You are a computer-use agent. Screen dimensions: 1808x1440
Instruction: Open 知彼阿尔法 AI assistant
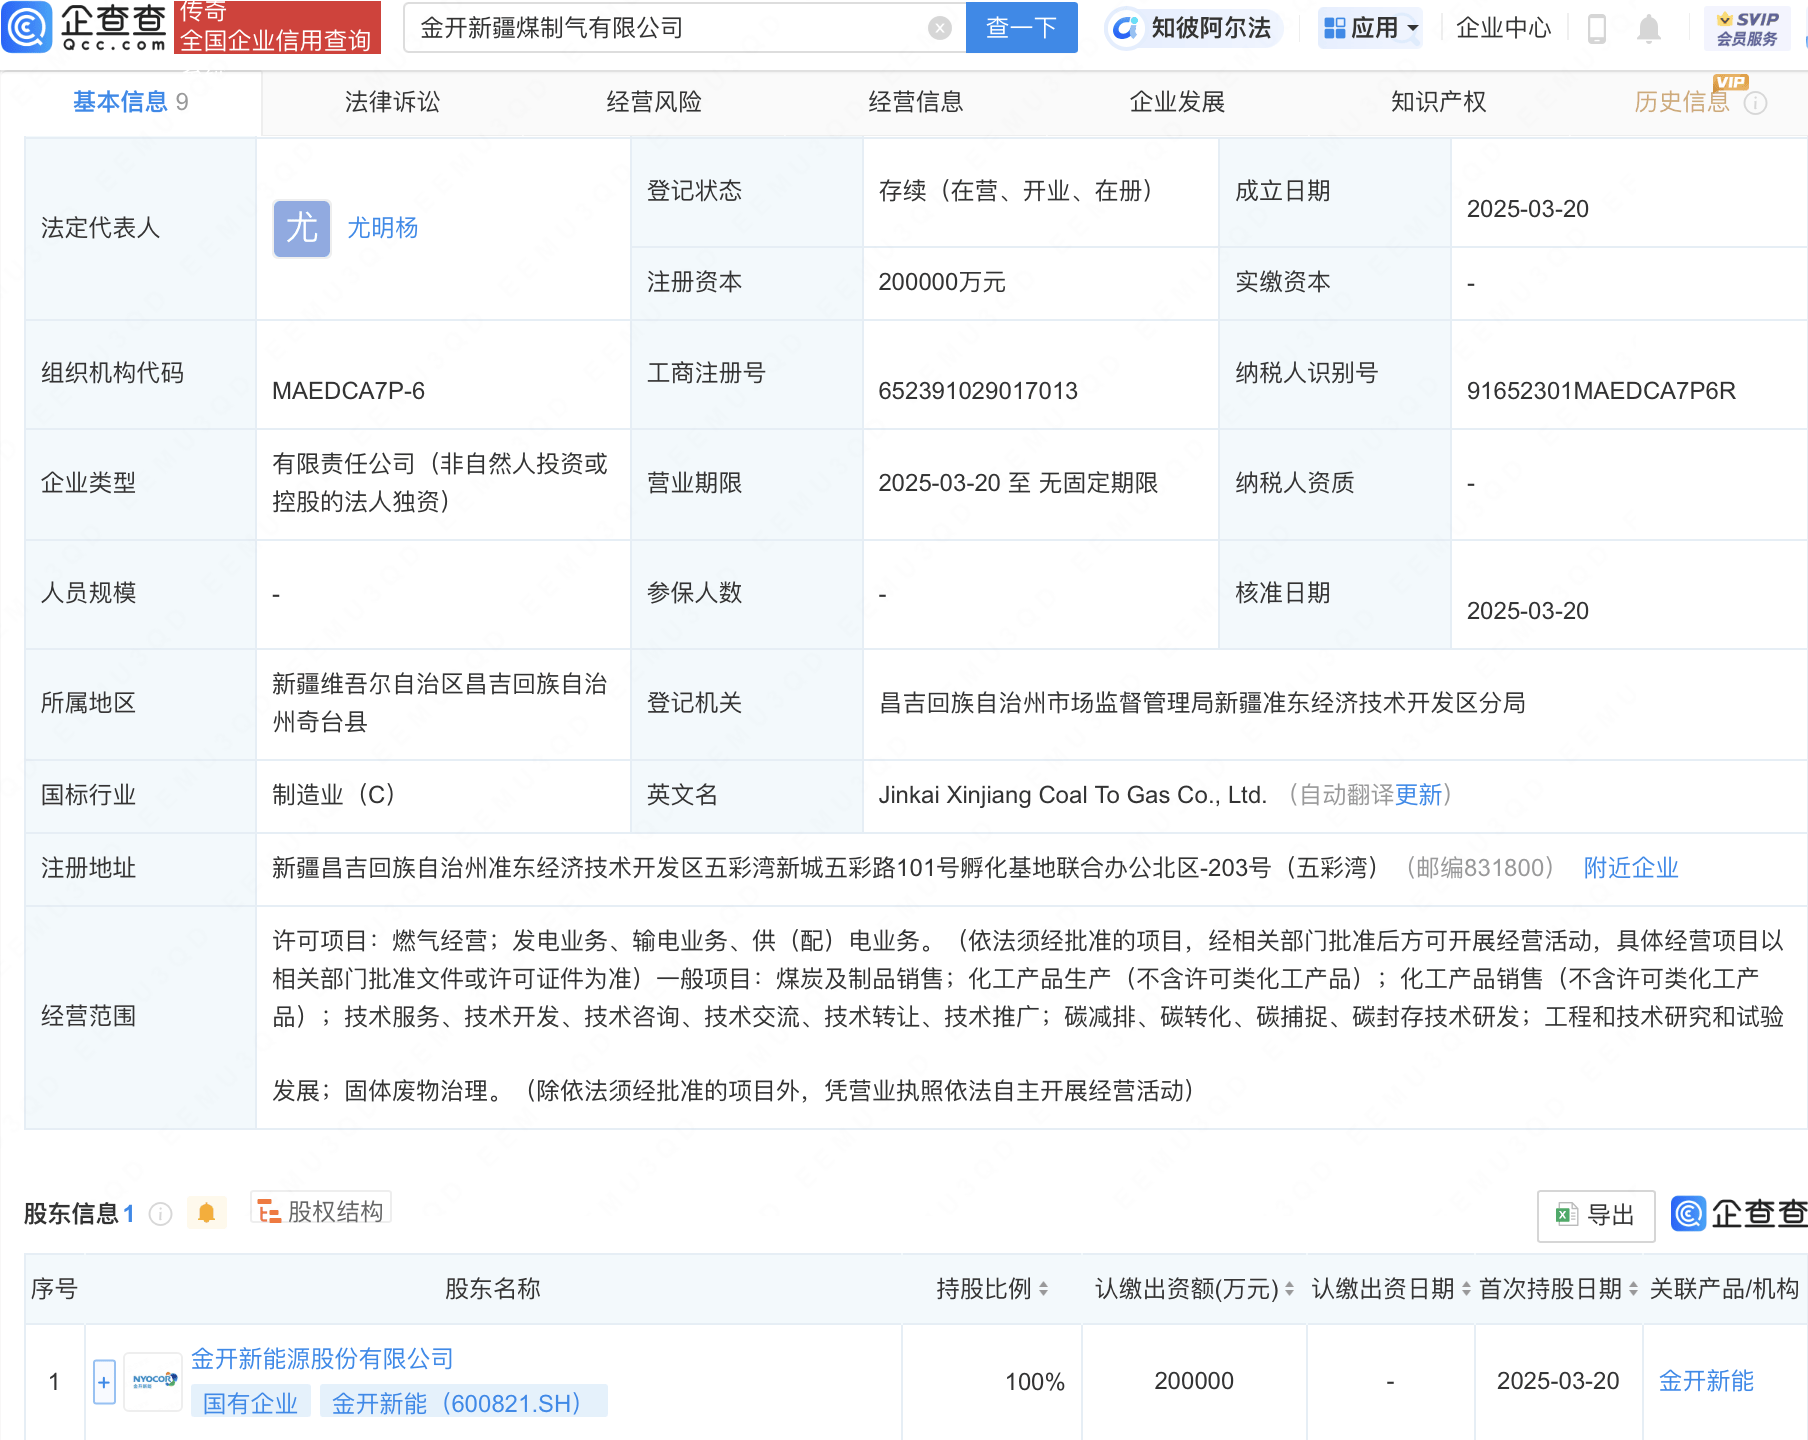[1194, 28]
